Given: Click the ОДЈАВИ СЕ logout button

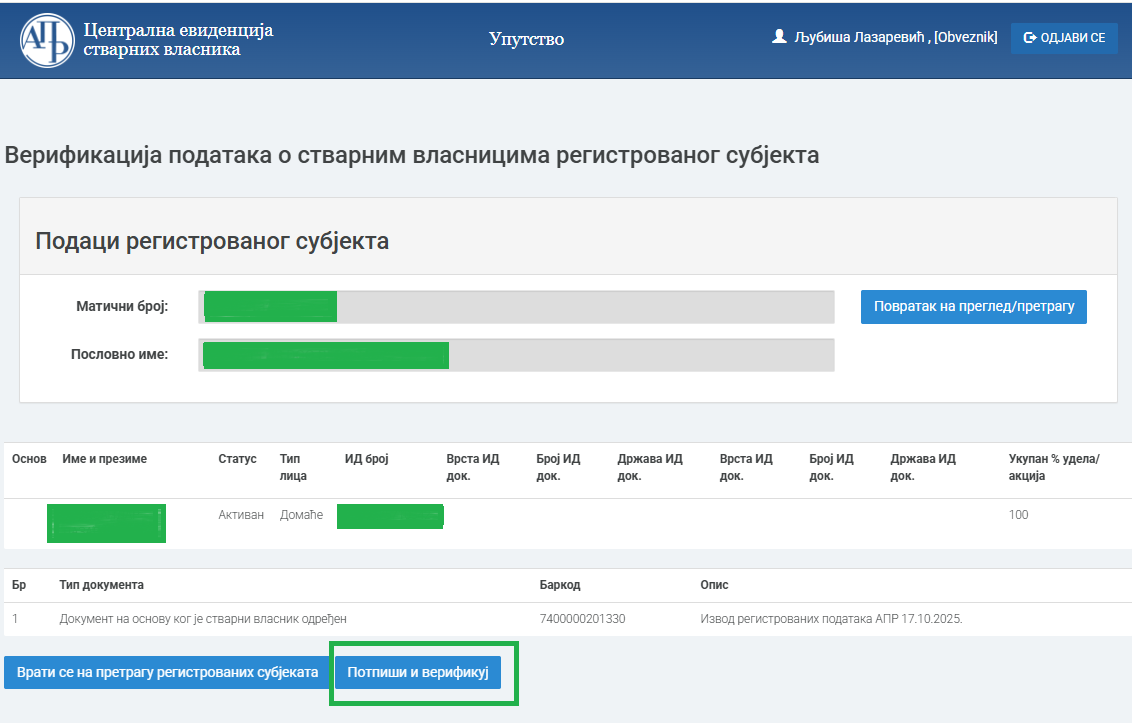Looking at the screenshot, I should point(1064,38).
